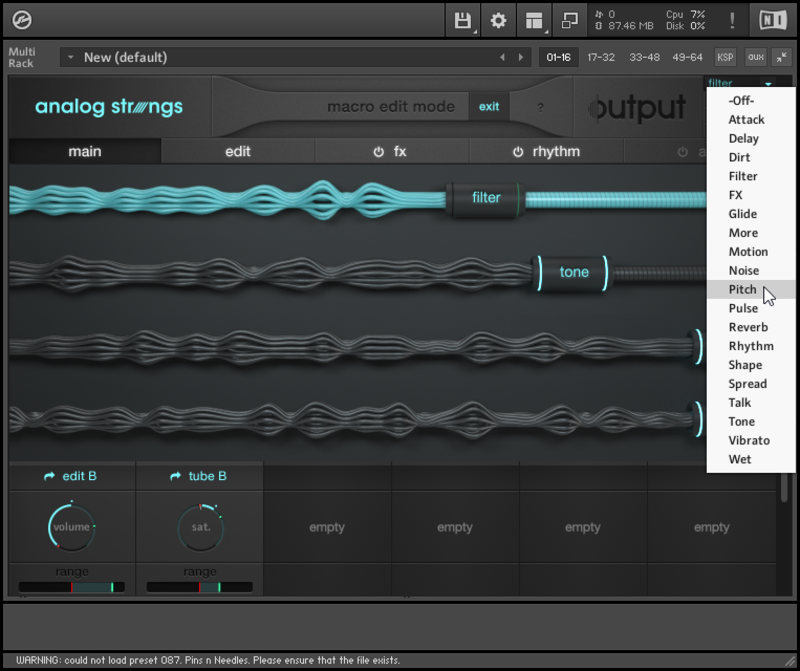Show channels 33-48 page
The width and height of the screenshot is (800, 671).
(644, 57)
